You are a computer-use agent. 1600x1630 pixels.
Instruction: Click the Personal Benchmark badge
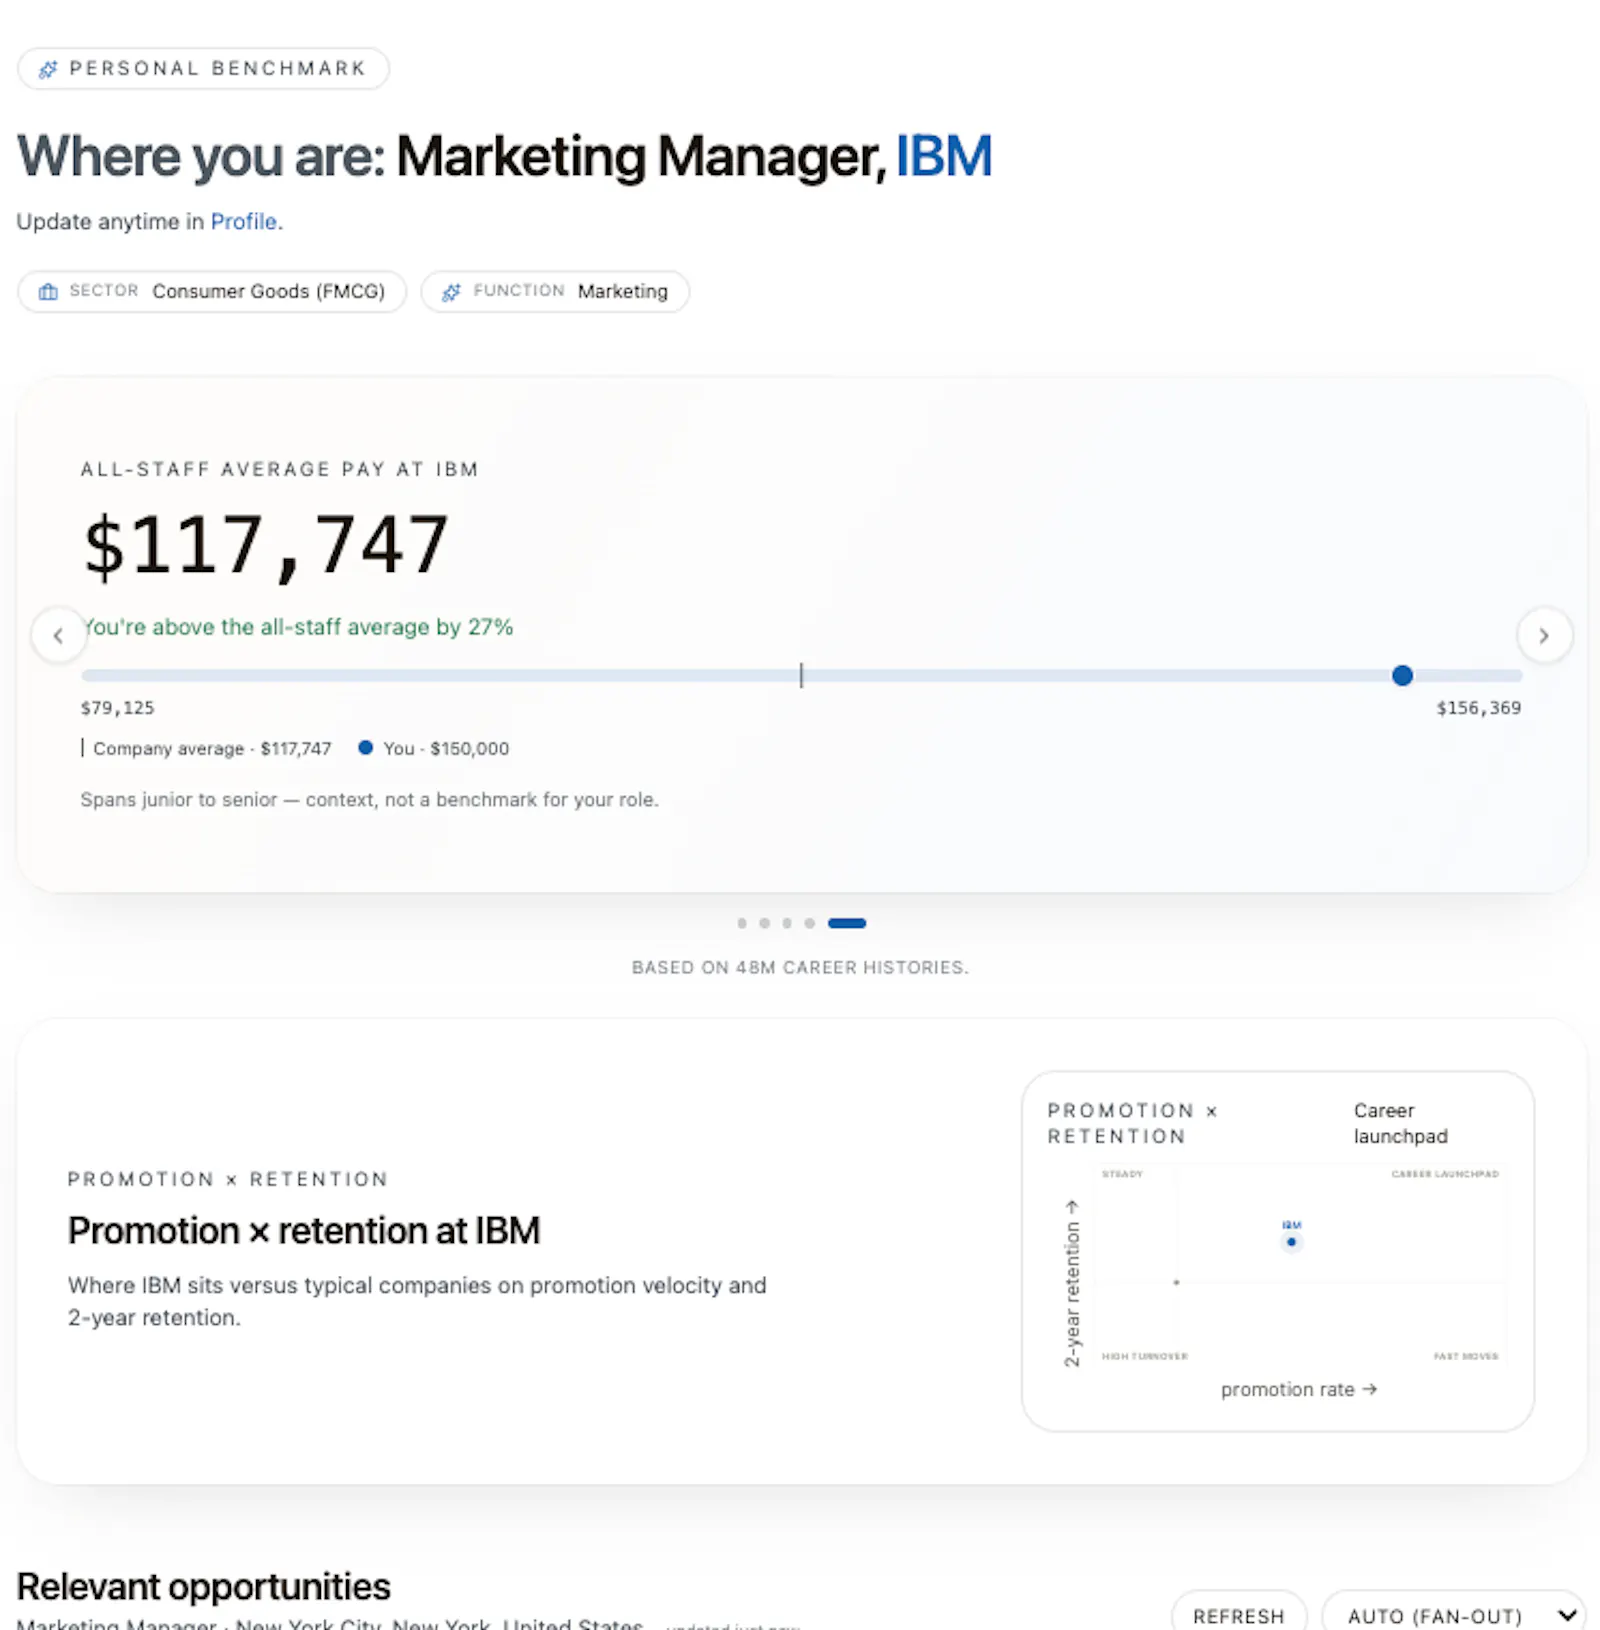[203, 69]
